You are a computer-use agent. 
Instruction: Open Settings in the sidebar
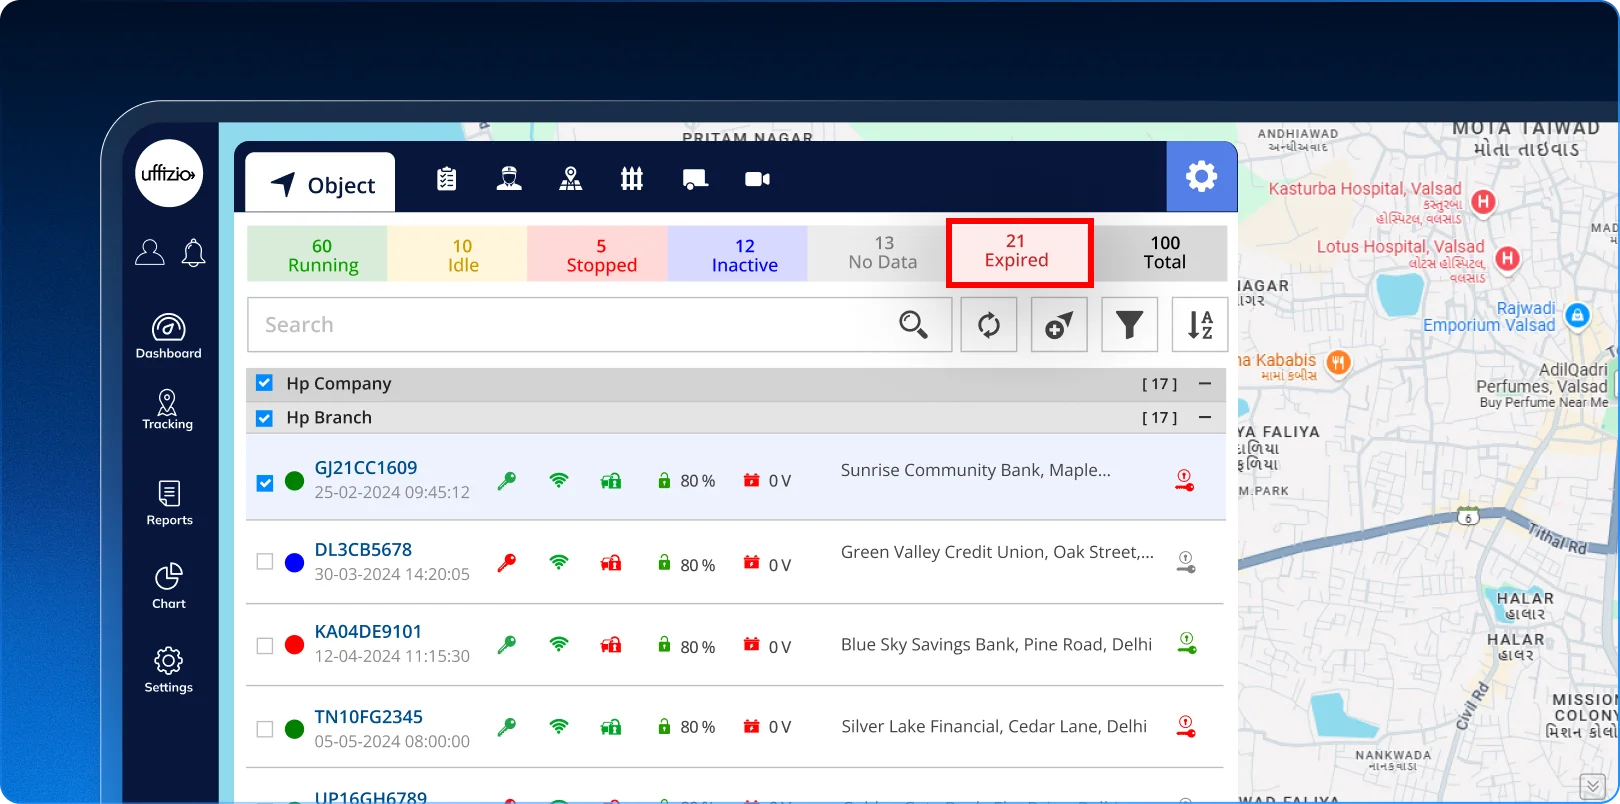(169, 670)
